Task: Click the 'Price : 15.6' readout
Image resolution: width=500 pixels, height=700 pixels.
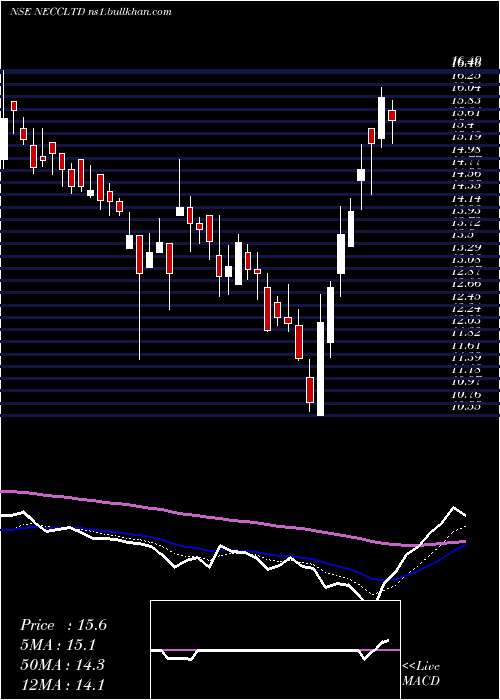Action: (x=63, y=625)
